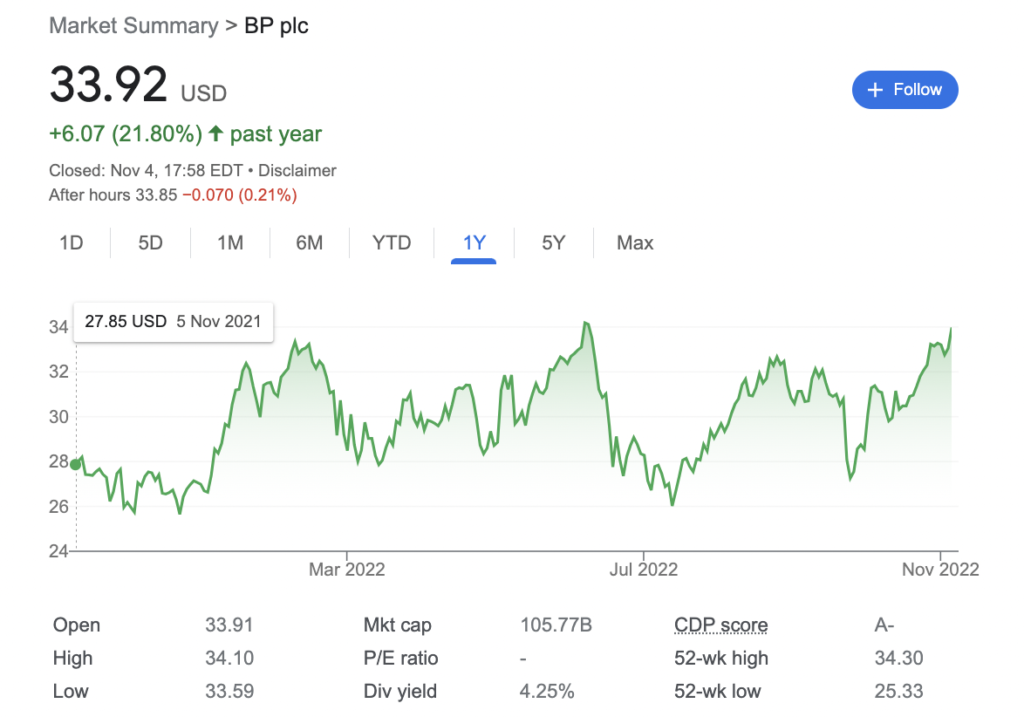Switch to the 1M time range
Screen dimensions: 1024x717
coord(230,243)
